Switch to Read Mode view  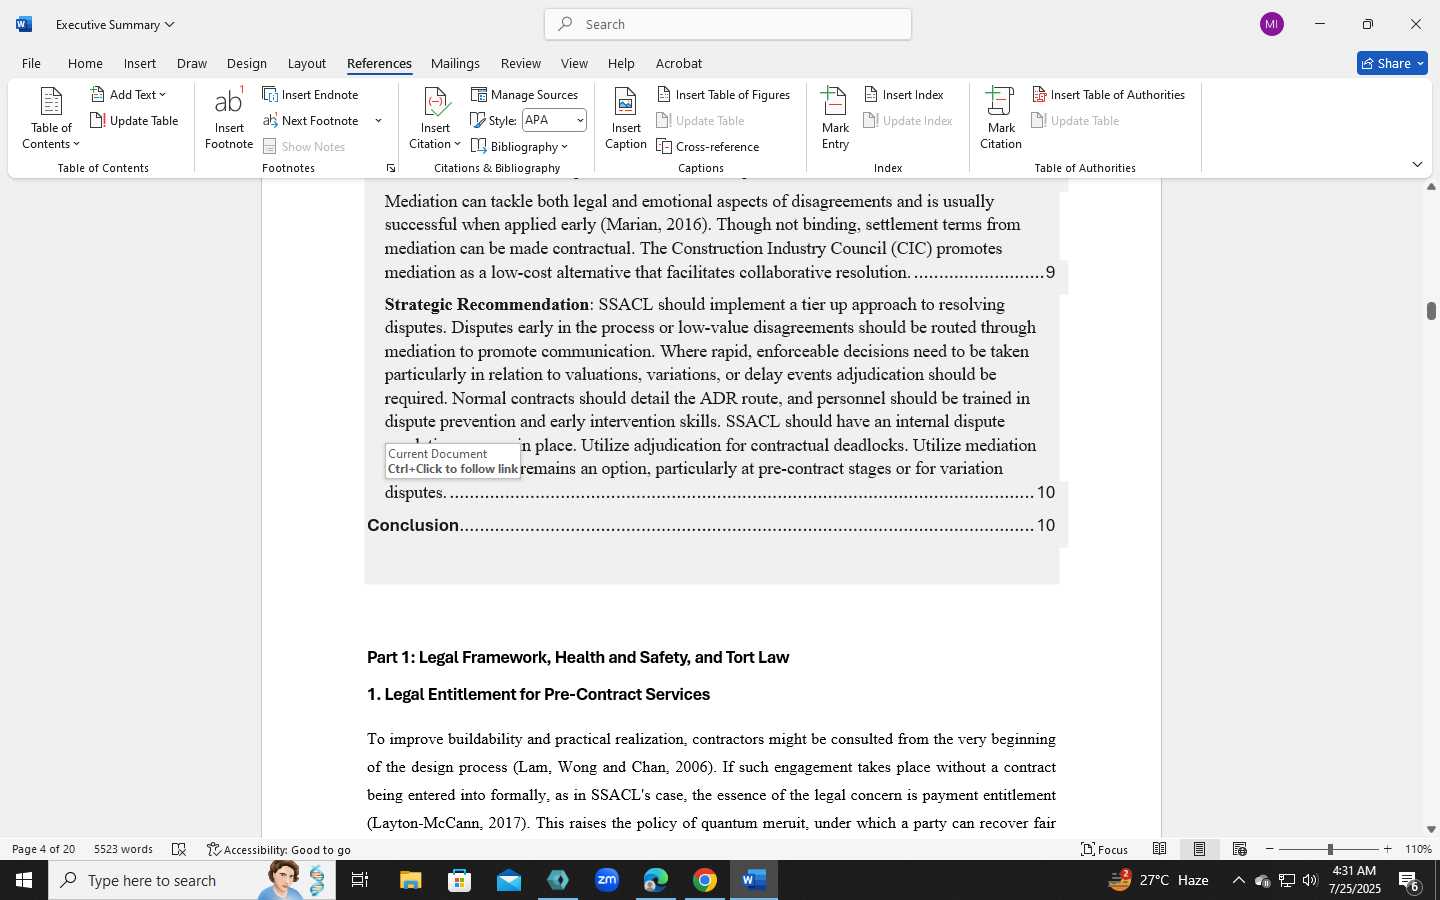pyautogui.click(x=1160, y=849)
